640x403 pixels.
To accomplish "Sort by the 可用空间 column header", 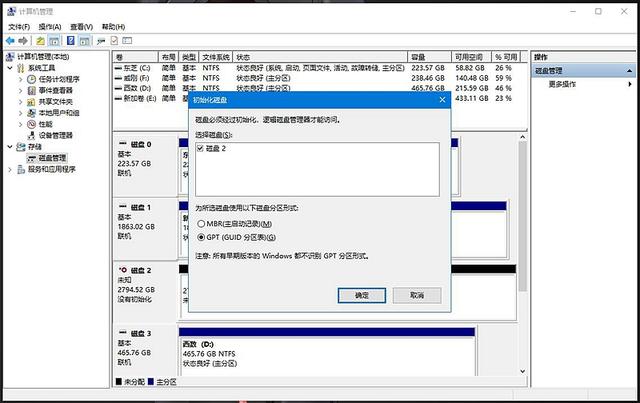I will pos(471,57).
